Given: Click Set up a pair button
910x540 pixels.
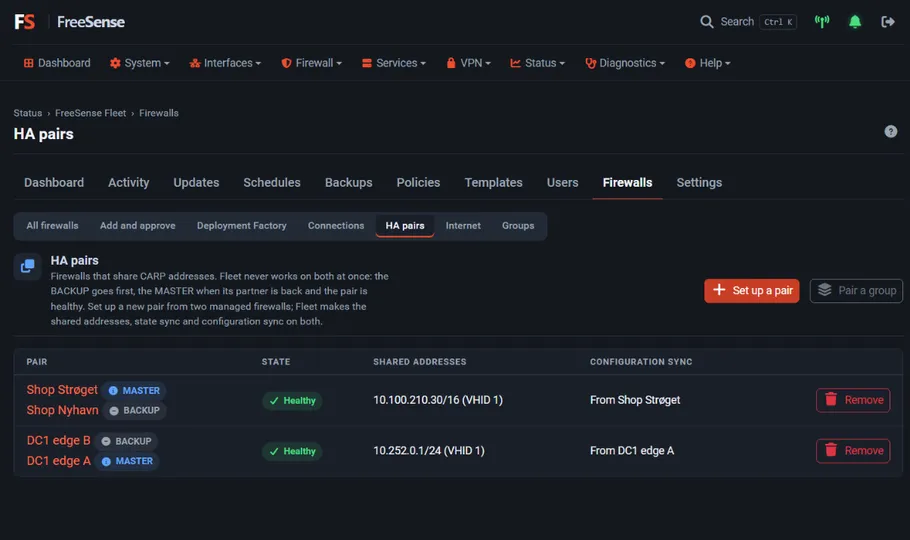Looking at the screenshot, I should pyautogui.click(x=752, y=290).
